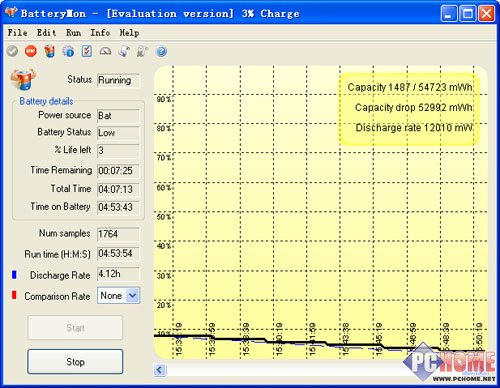Click the Battery Status field showing Low

click(118, 133)
